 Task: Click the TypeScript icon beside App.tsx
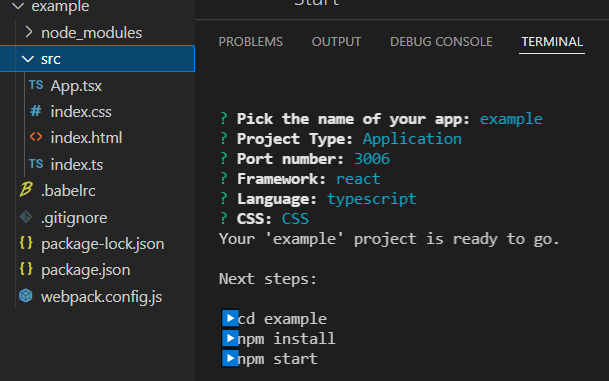point(36,85)
